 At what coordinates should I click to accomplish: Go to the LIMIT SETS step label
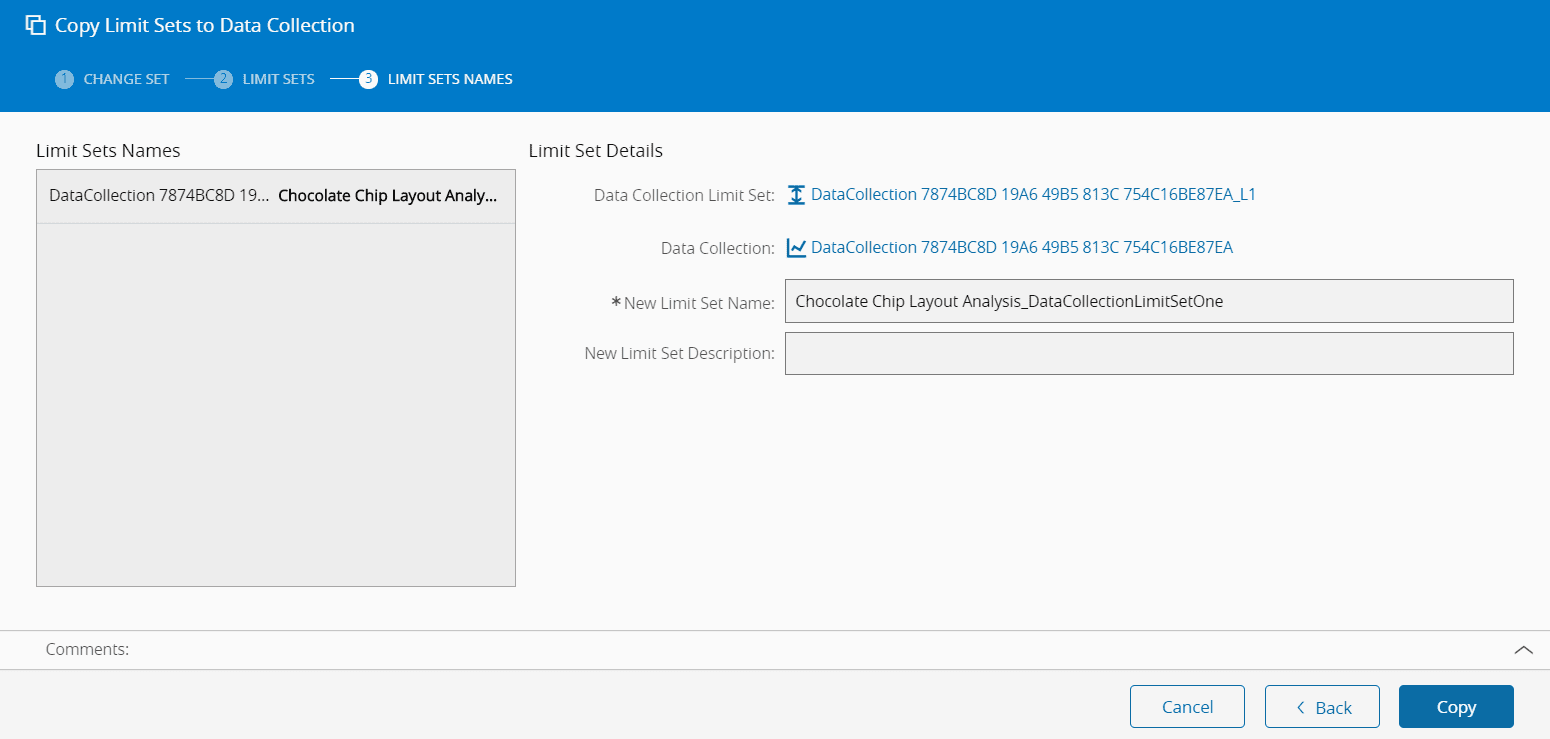[x=278, y=79]
